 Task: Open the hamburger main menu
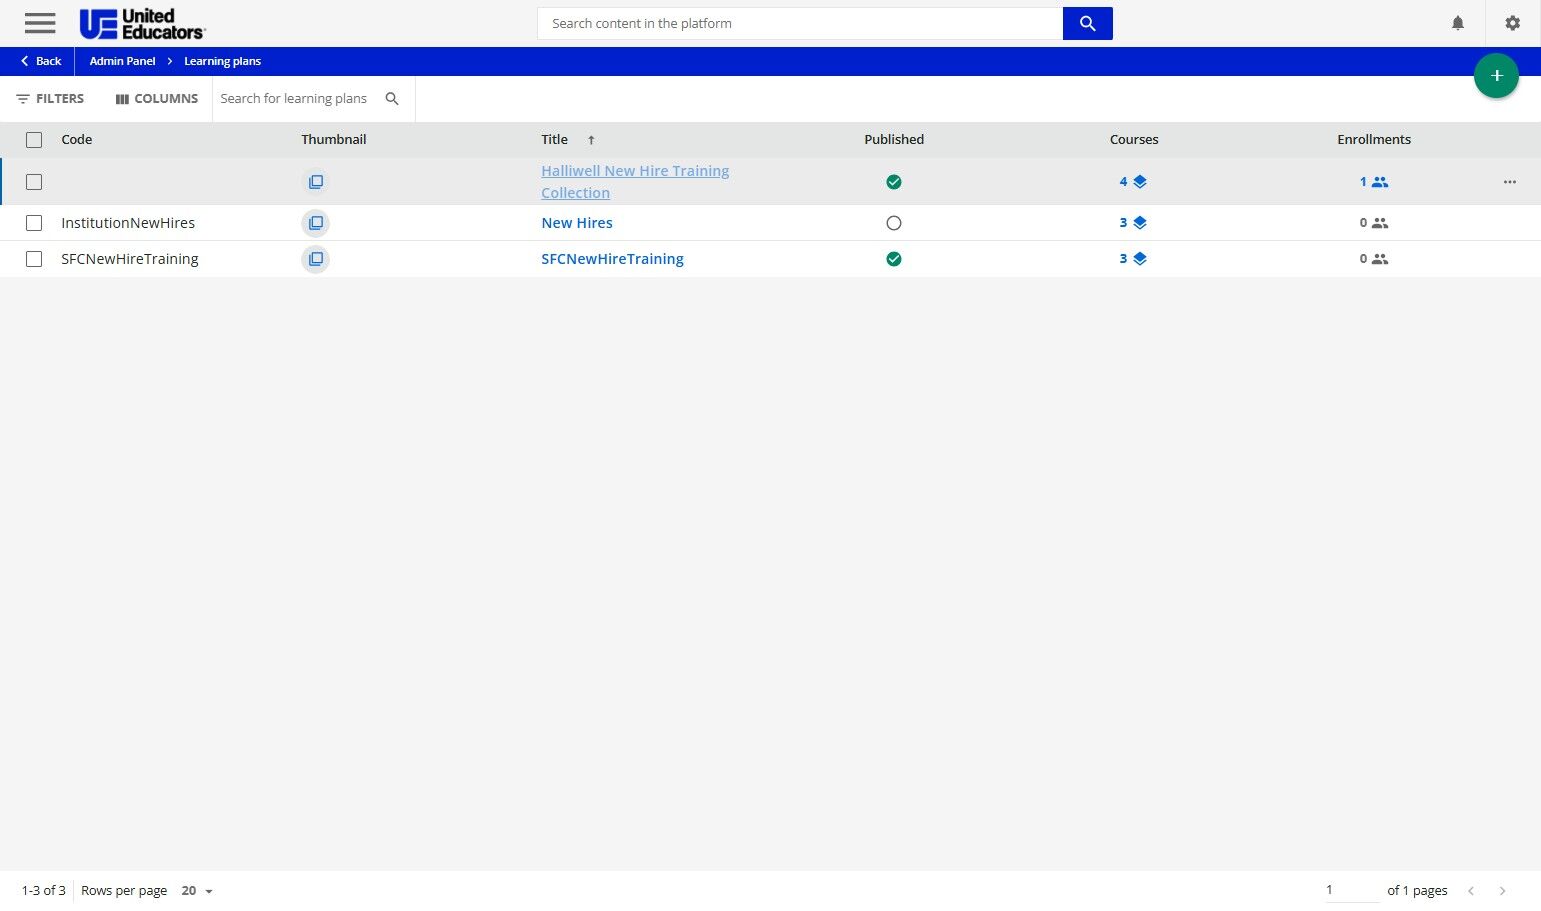point(40,23)
